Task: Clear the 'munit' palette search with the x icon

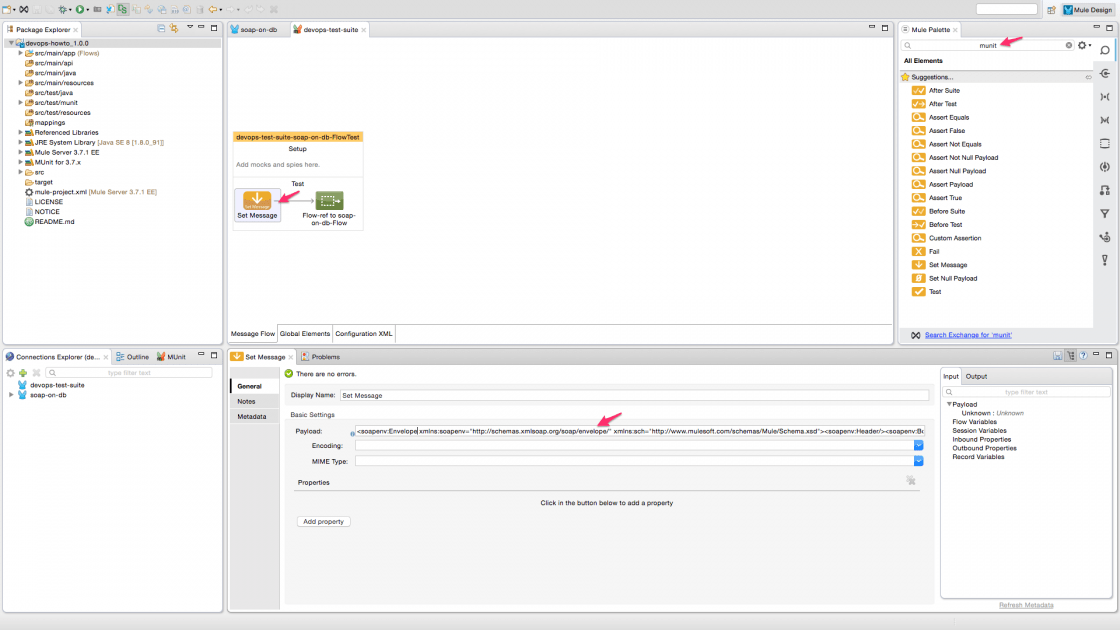Action: click(x=1068, y=45)
